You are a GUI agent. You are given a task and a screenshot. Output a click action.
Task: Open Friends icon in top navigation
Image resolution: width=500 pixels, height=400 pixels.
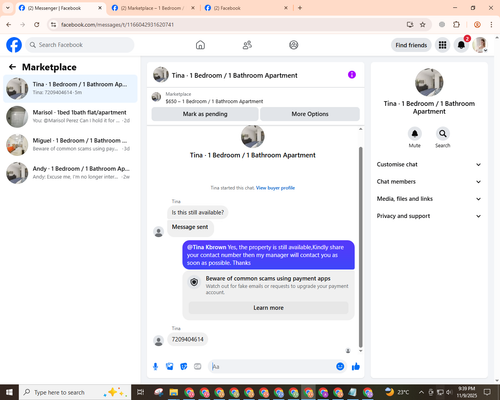tap(247, 45)
